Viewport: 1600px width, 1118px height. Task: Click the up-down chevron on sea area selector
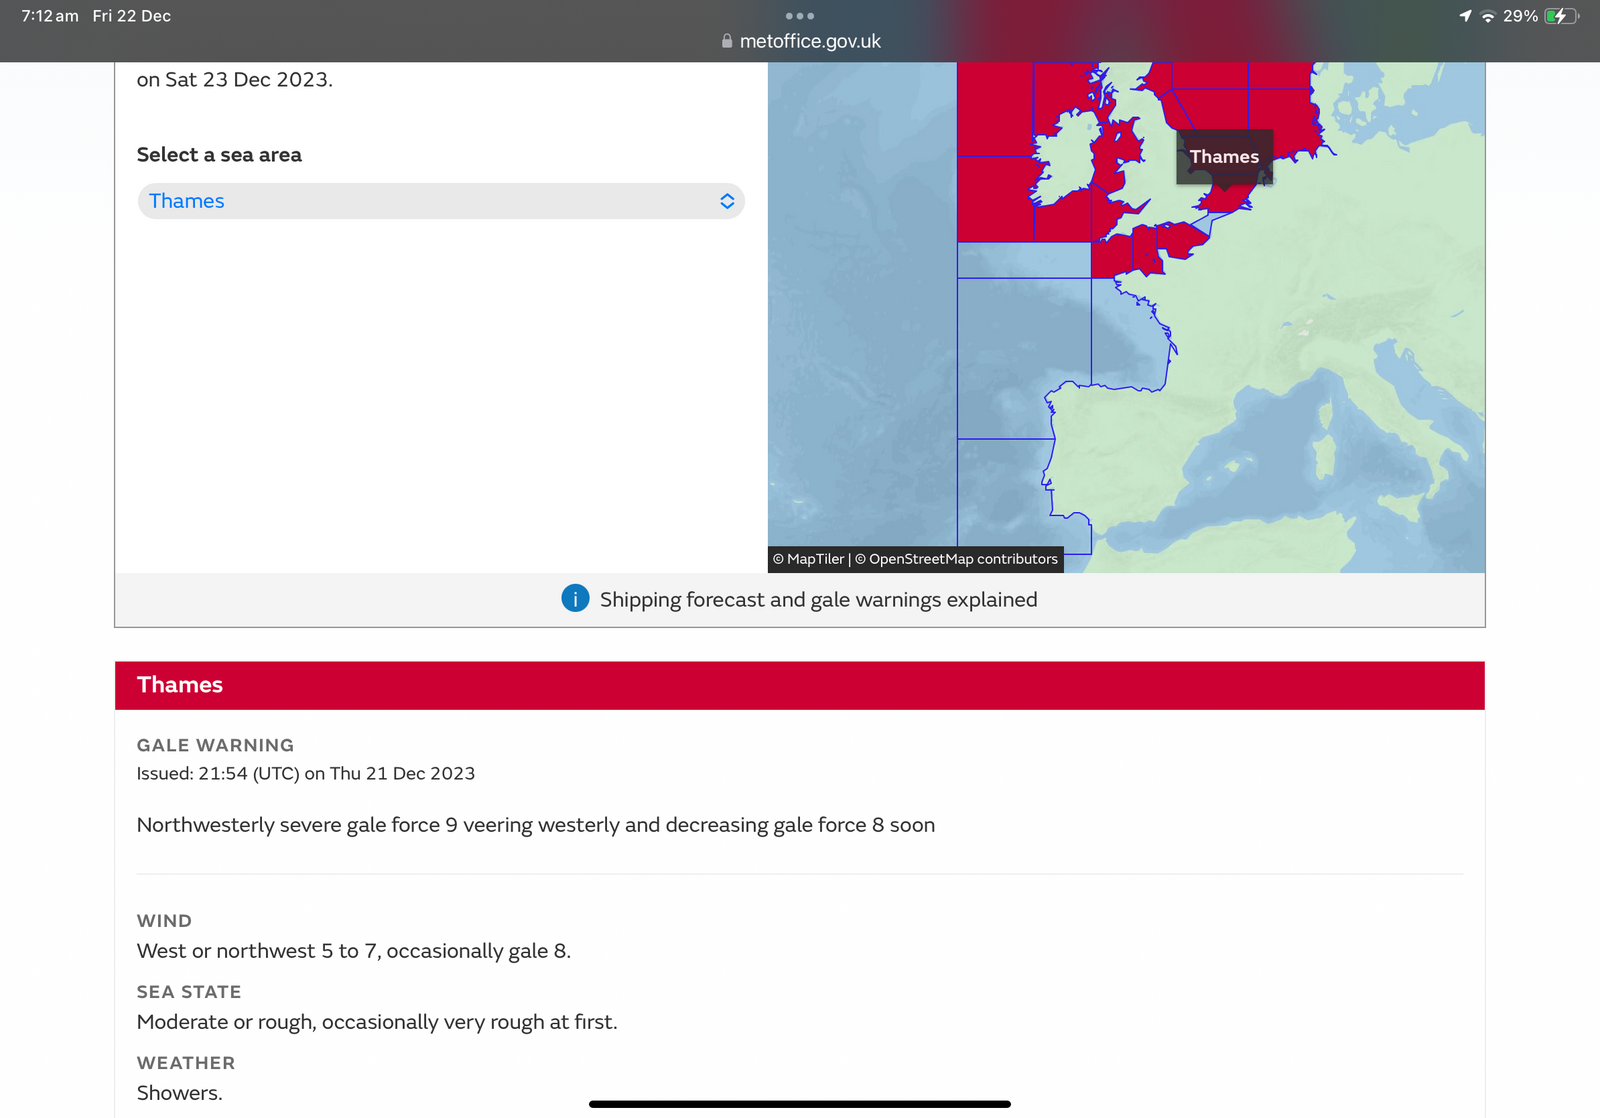pos(727,201)
